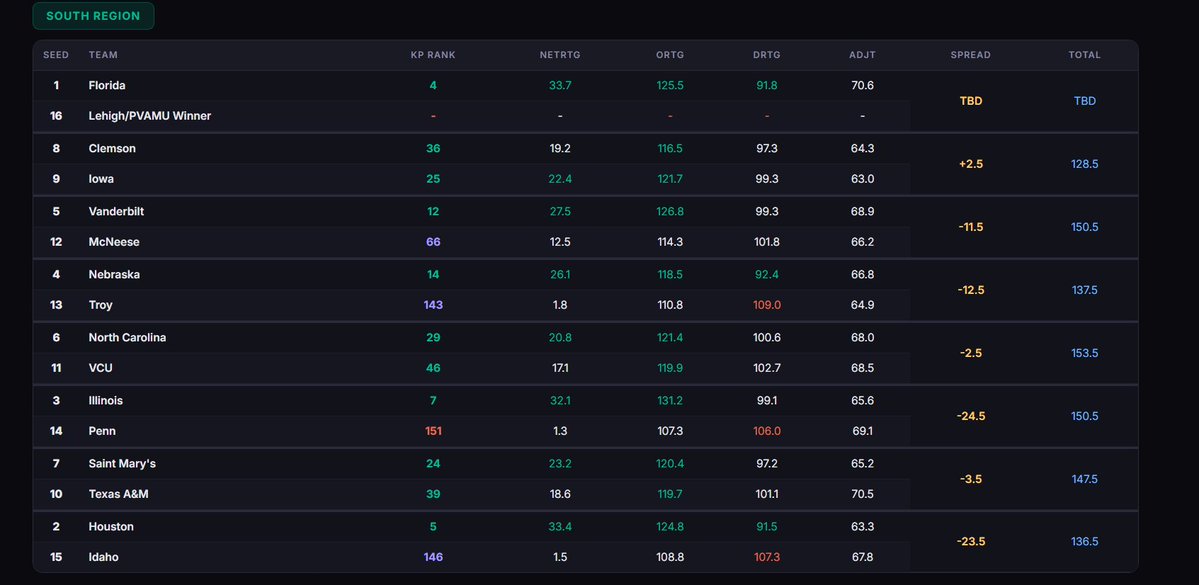1199x585 pixels.
Task: Click Houston's DRtg value 91.5
Action: (767, 527)
